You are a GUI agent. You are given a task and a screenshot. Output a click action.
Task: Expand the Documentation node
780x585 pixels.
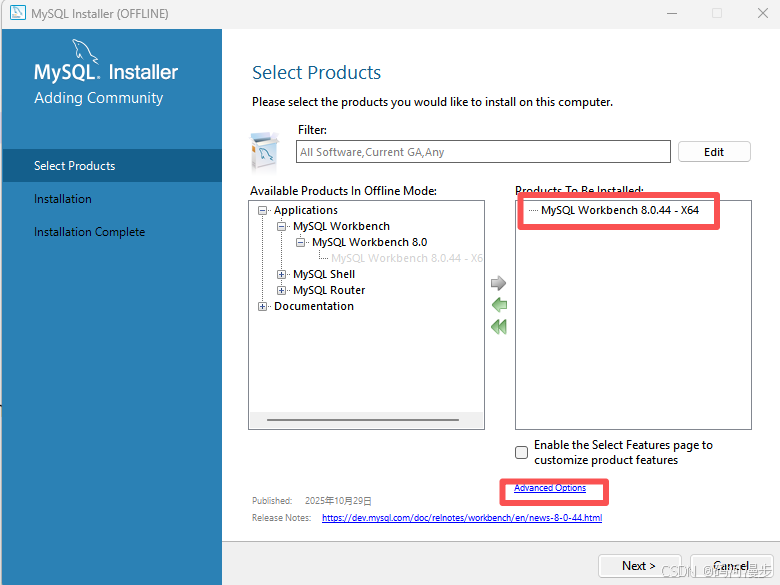[x=262, y=306]
